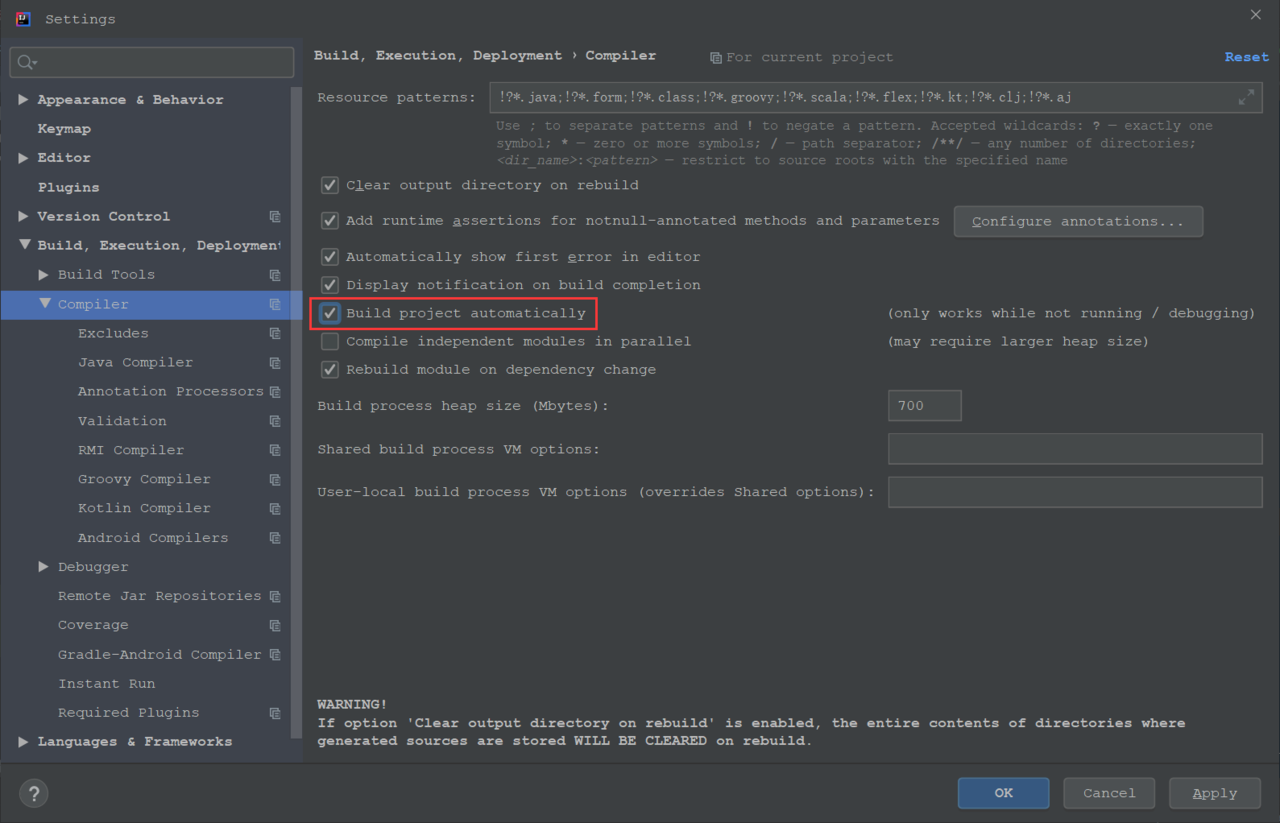Select Excludes under Compiler
The width and height of the screenshot is (1280, 823).
(113, 333)
